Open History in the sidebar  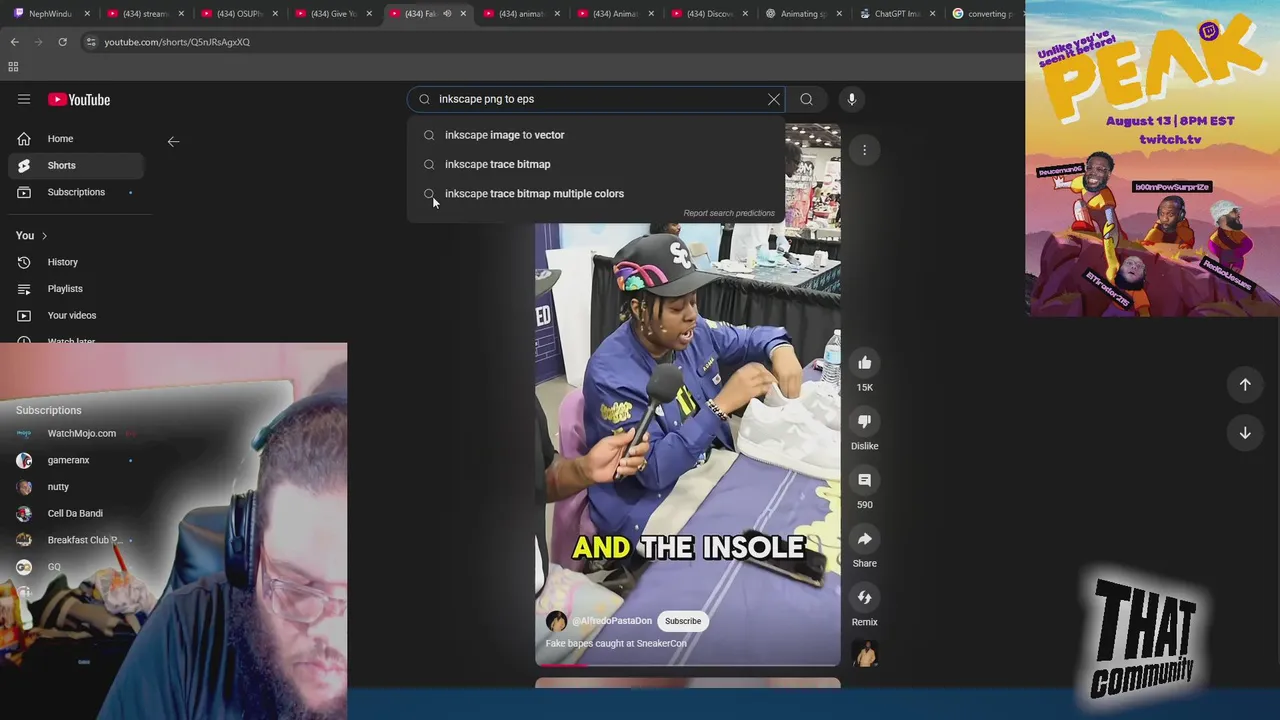pos(75,262)
